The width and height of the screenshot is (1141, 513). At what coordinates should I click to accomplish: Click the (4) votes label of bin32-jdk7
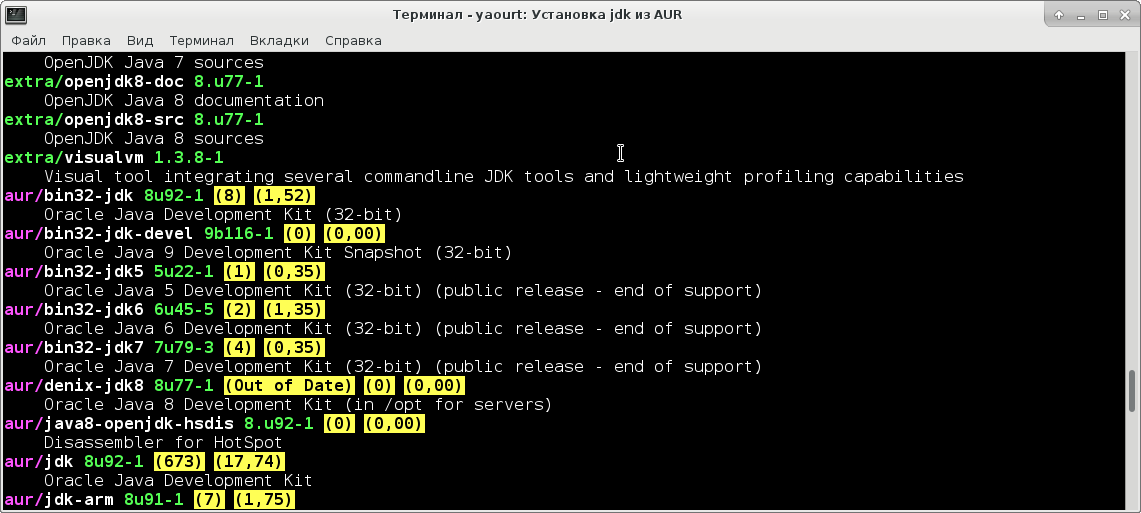click(239, 347)
